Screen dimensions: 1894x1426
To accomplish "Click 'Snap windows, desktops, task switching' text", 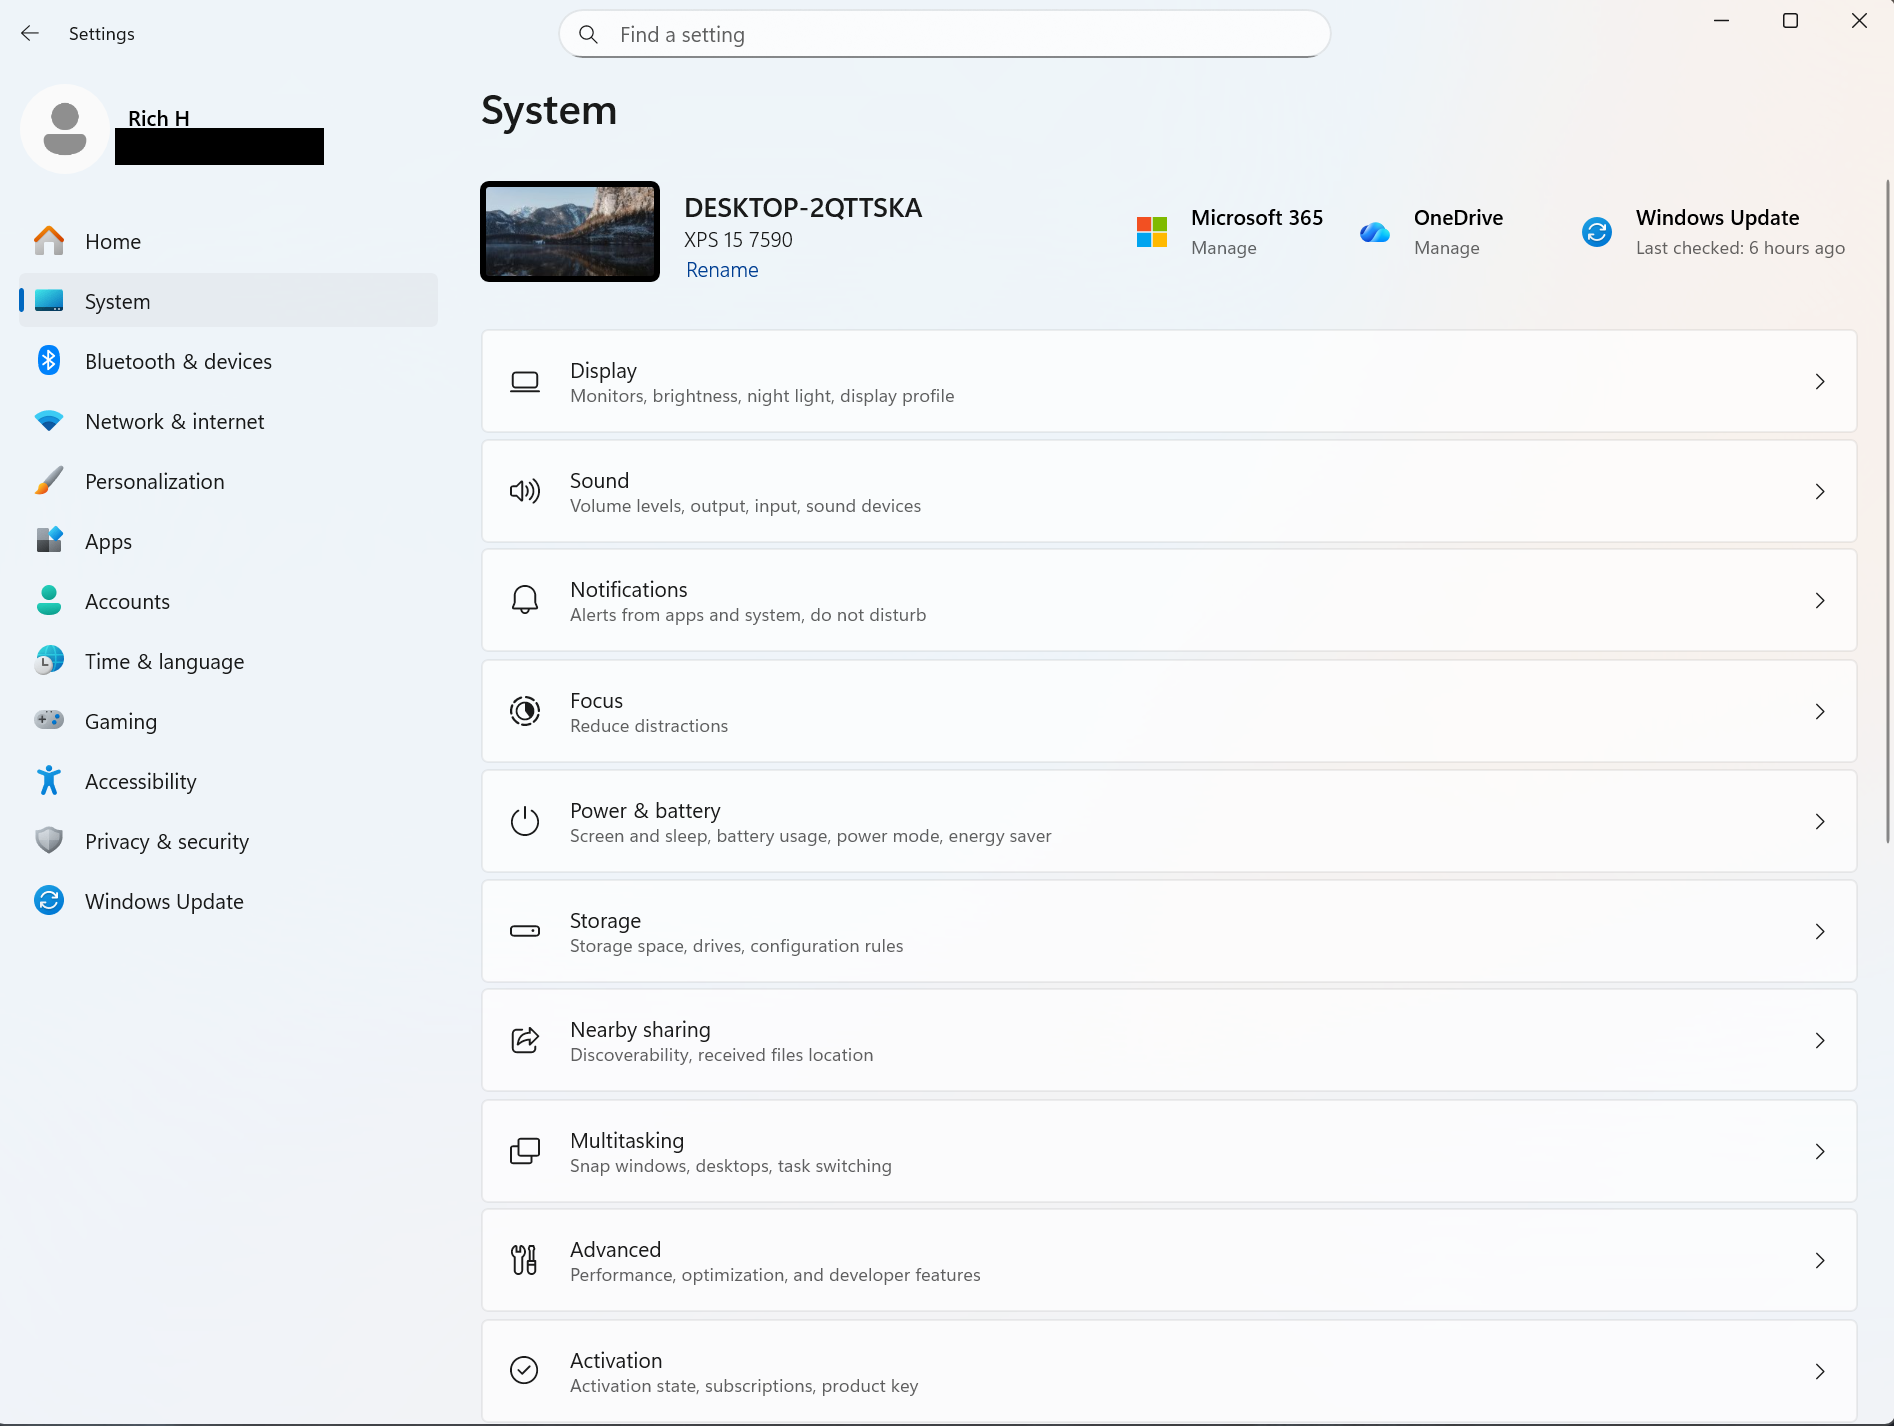I will pos(731,1166).
